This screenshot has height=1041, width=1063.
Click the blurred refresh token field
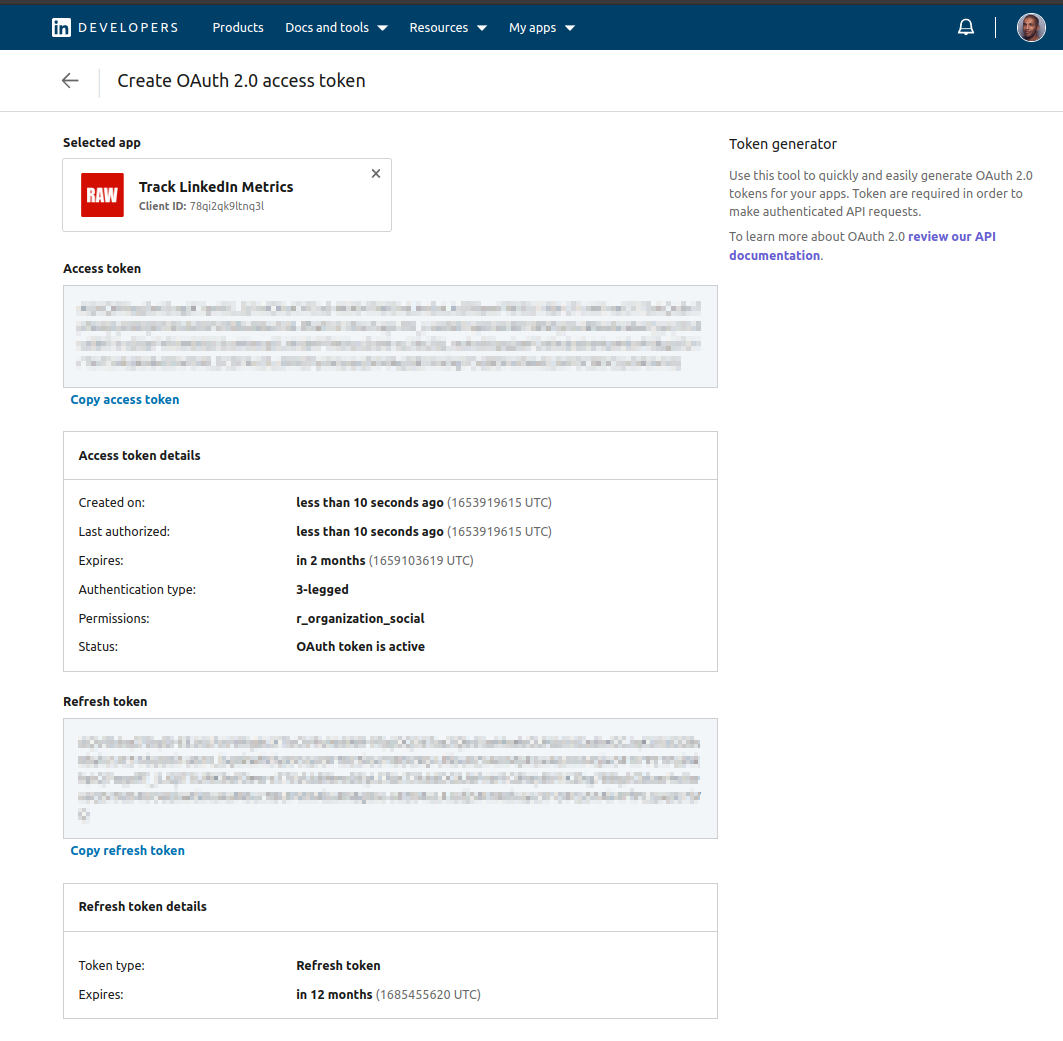tap(390, 778)
